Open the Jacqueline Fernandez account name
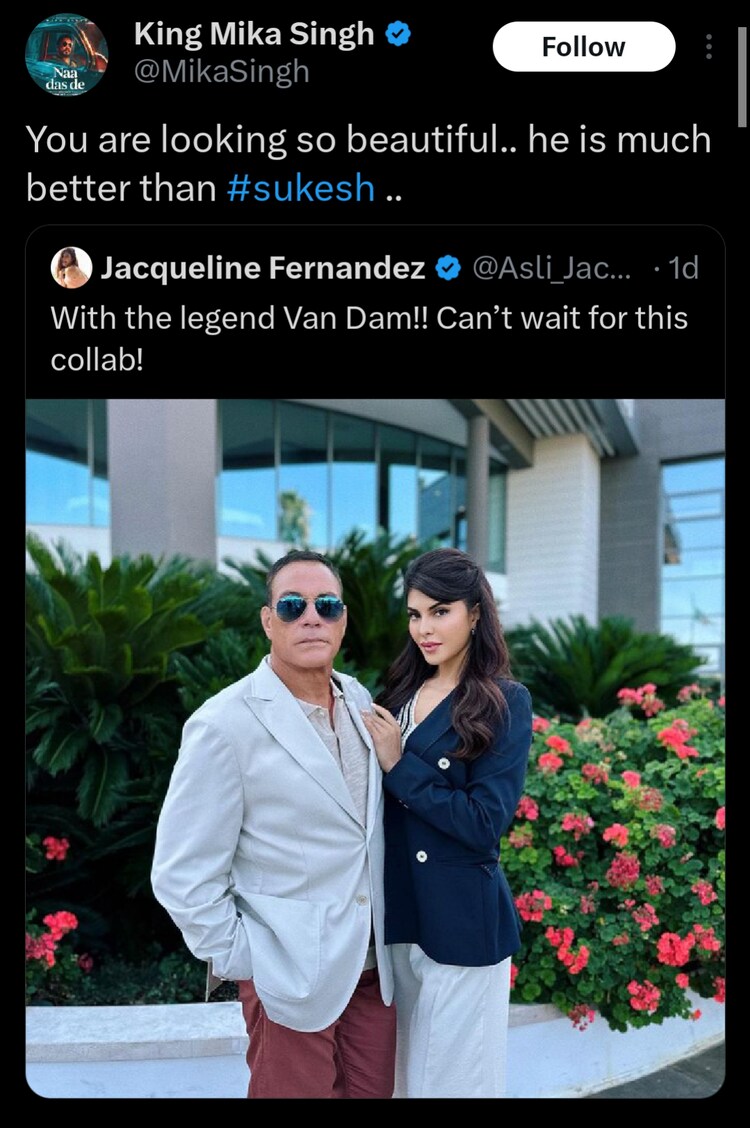Screen dimensions: 750x1128 tap(262, 268)
